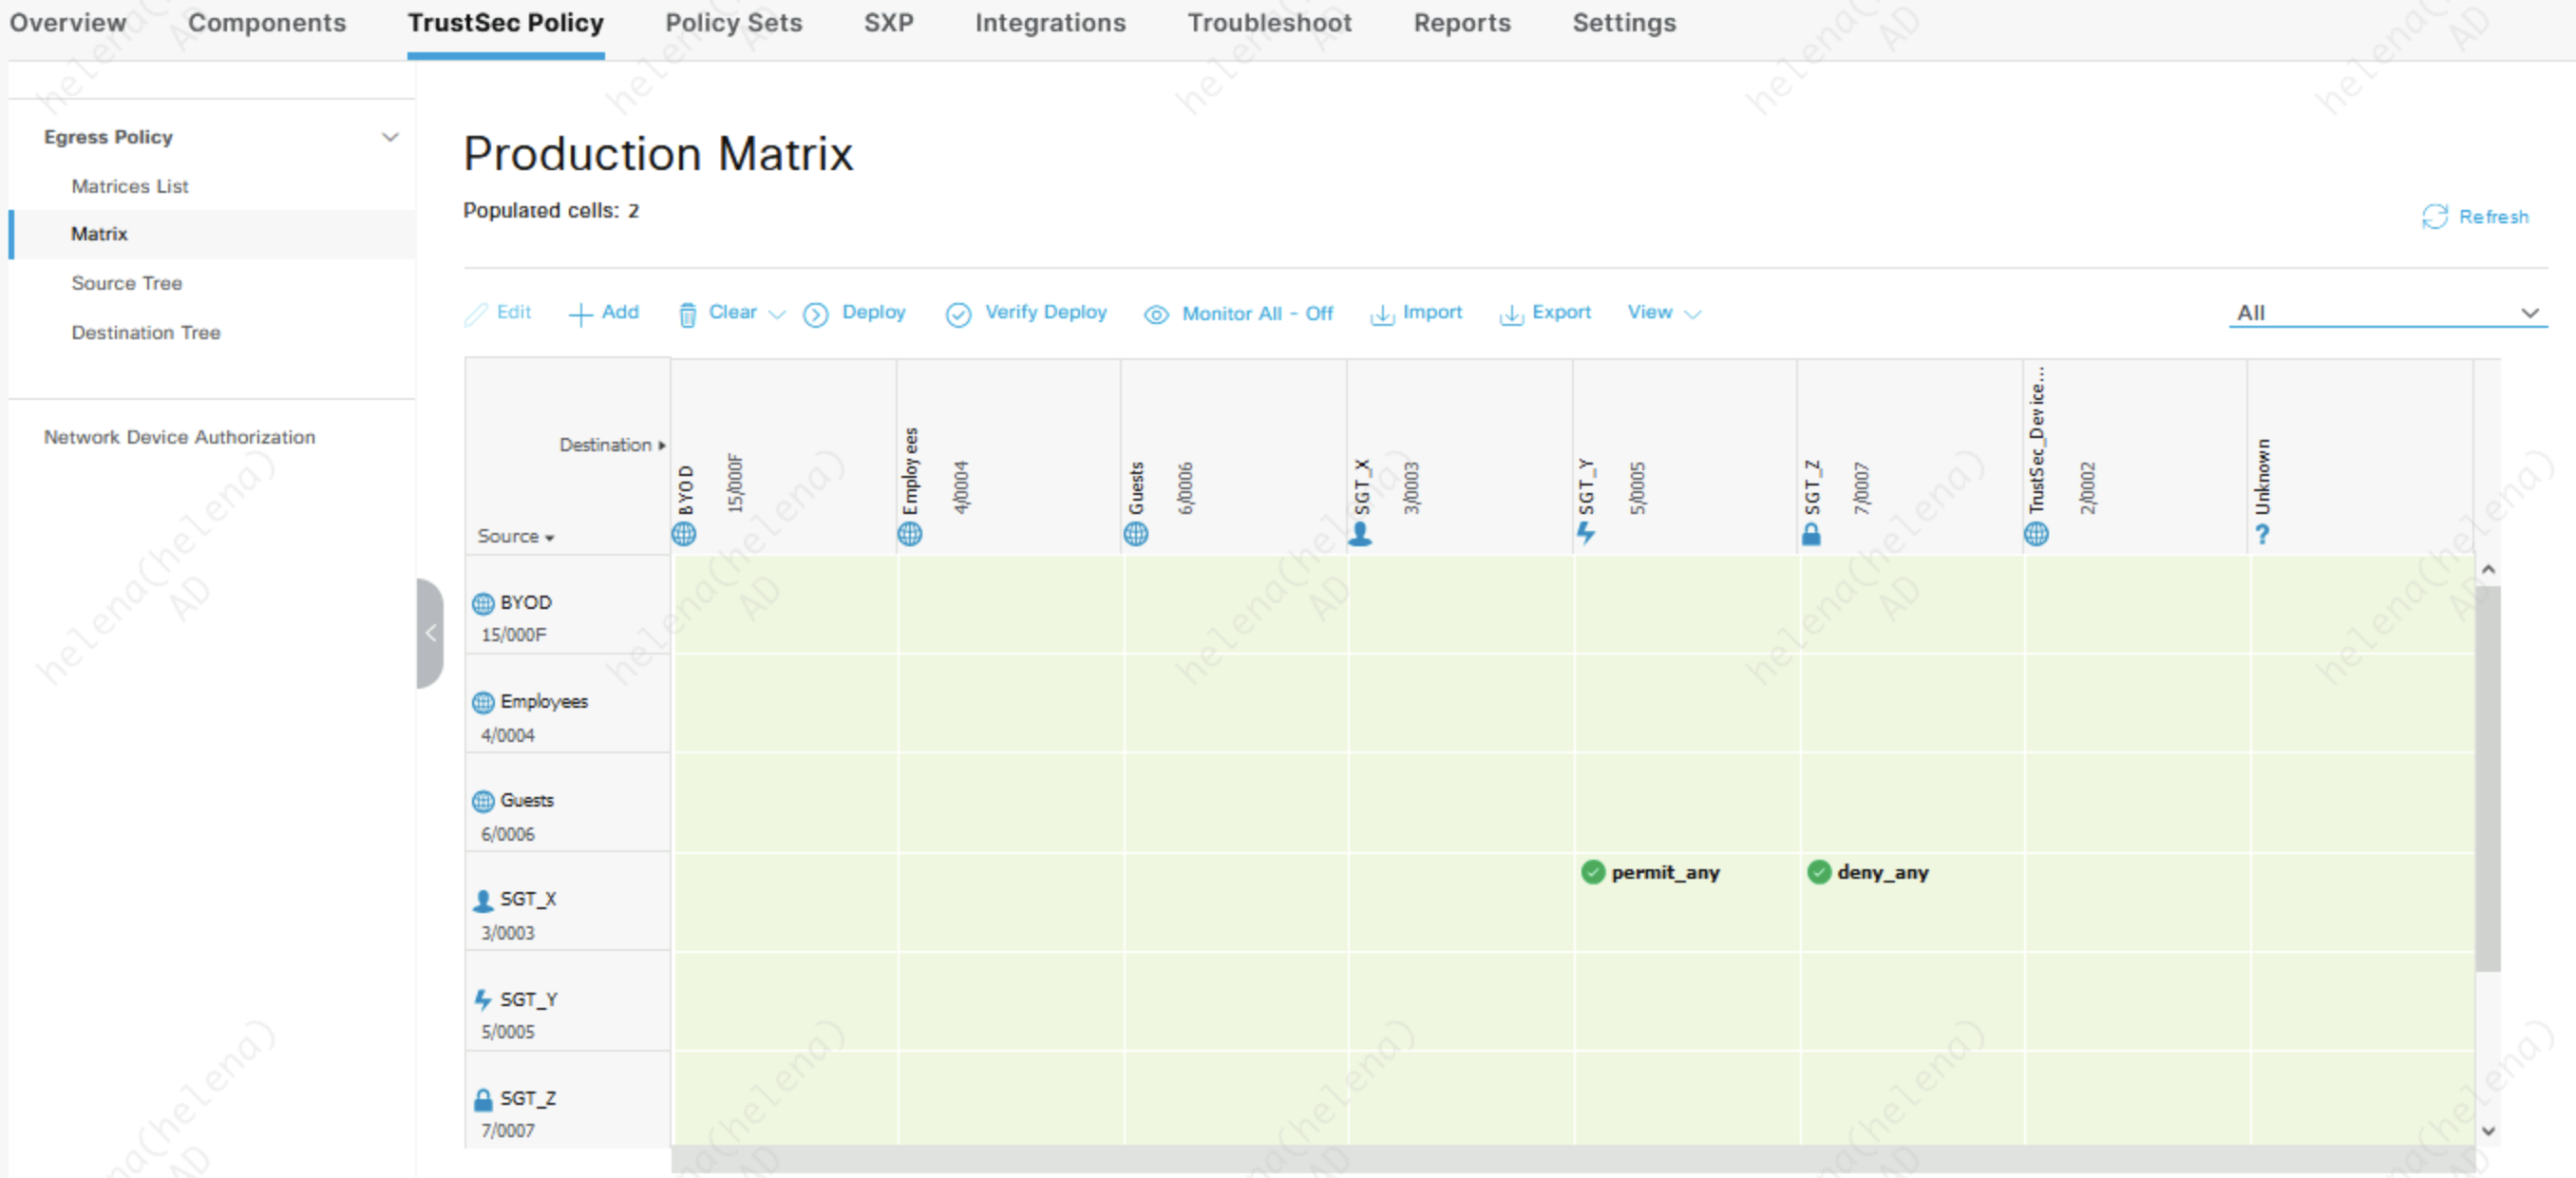Click the Import download icon
The image size is (2576, 1178).
click(x=1381, y=315)
